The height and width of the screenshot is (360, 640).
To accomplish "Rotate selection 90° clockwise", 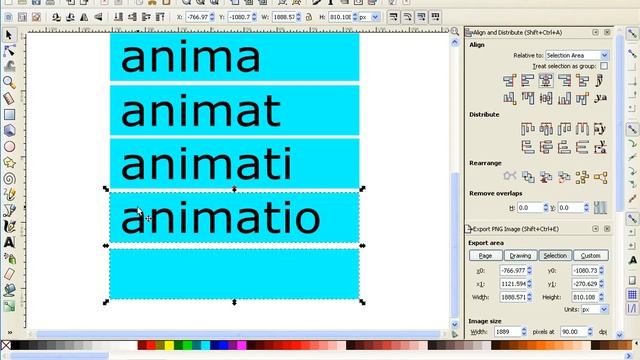I will (x=70, y=17).
